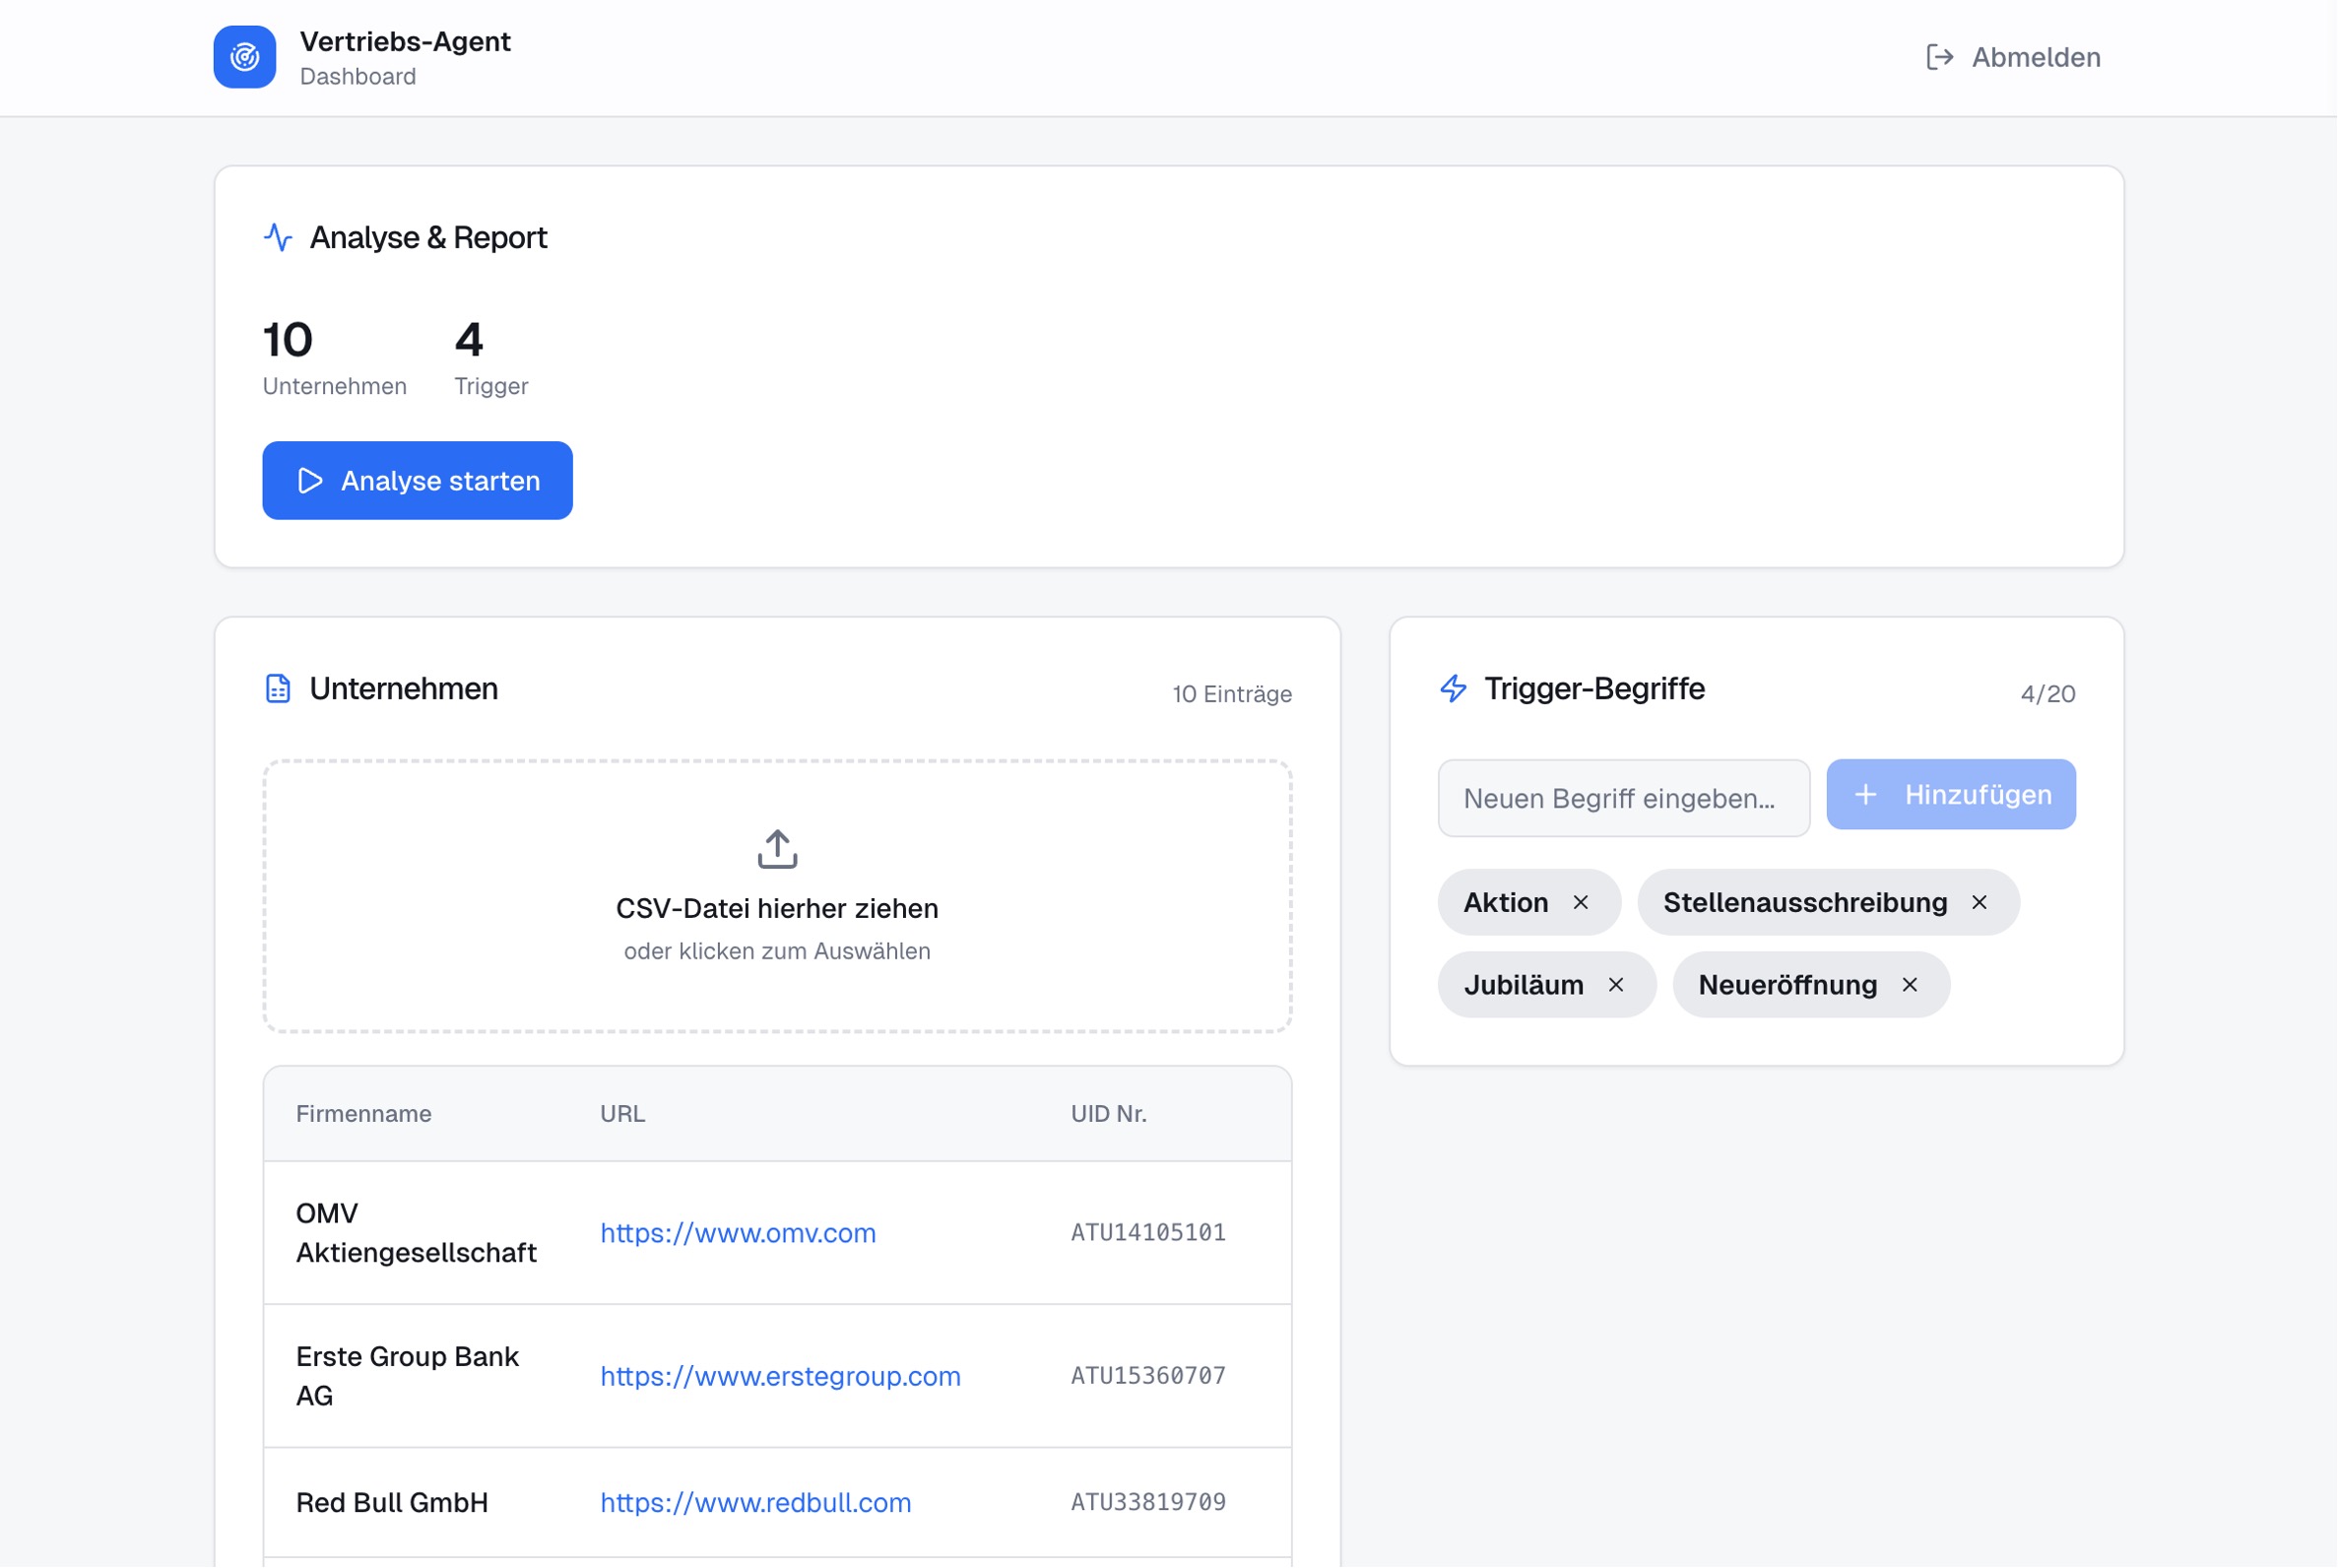Viewport: 2338px width, 1568px height.
Task: Log out via Abmelden
Action: click(x=2034, y=57)
